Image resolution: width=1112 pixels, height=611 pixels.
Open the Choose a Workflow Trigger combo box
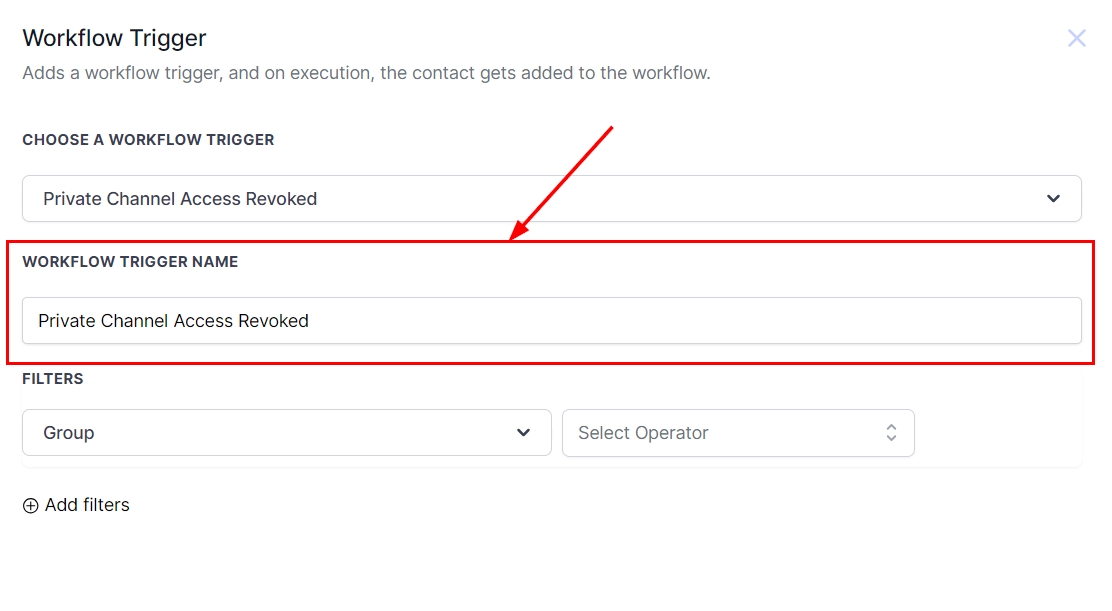tap(551, 199)
